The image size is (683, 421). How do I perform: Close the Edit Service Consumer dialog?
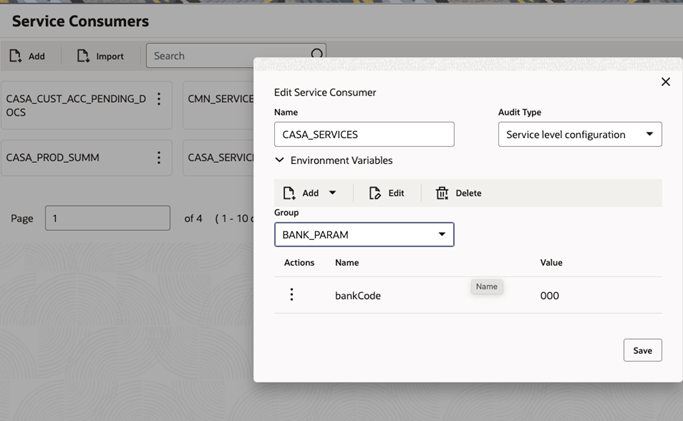click(x=666, y=82)
